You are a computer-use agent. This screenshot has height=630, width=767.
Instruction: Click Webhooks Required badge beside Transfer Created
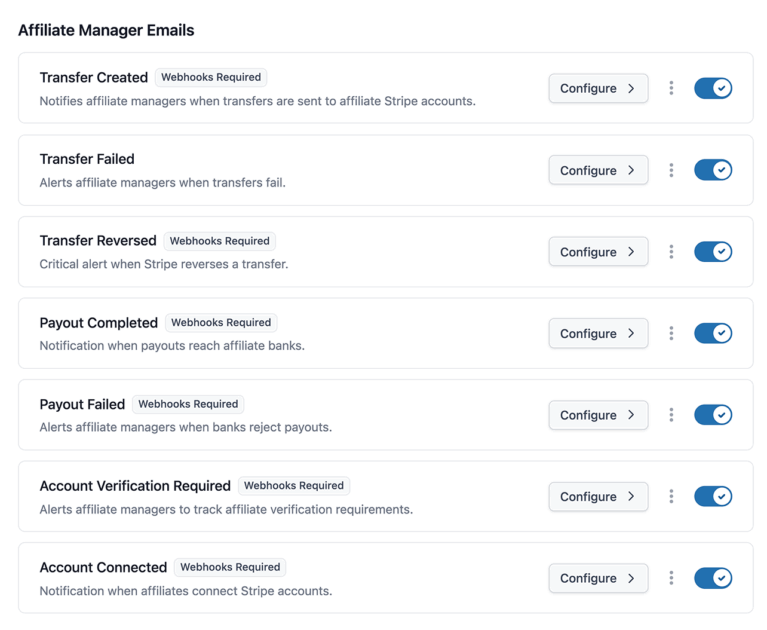[211, 77]
